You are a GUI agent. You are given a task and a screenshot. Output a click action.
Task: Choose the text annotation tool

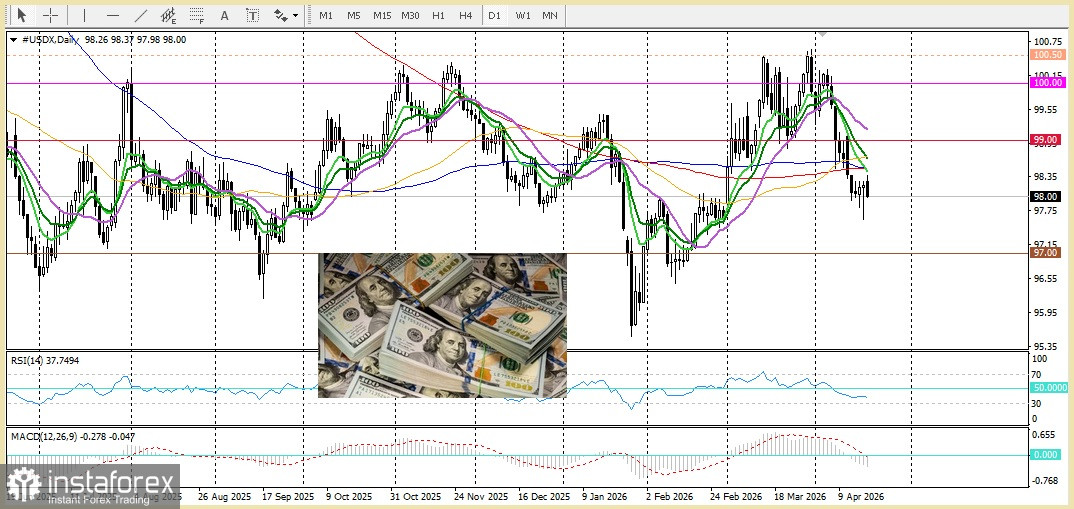224,16
